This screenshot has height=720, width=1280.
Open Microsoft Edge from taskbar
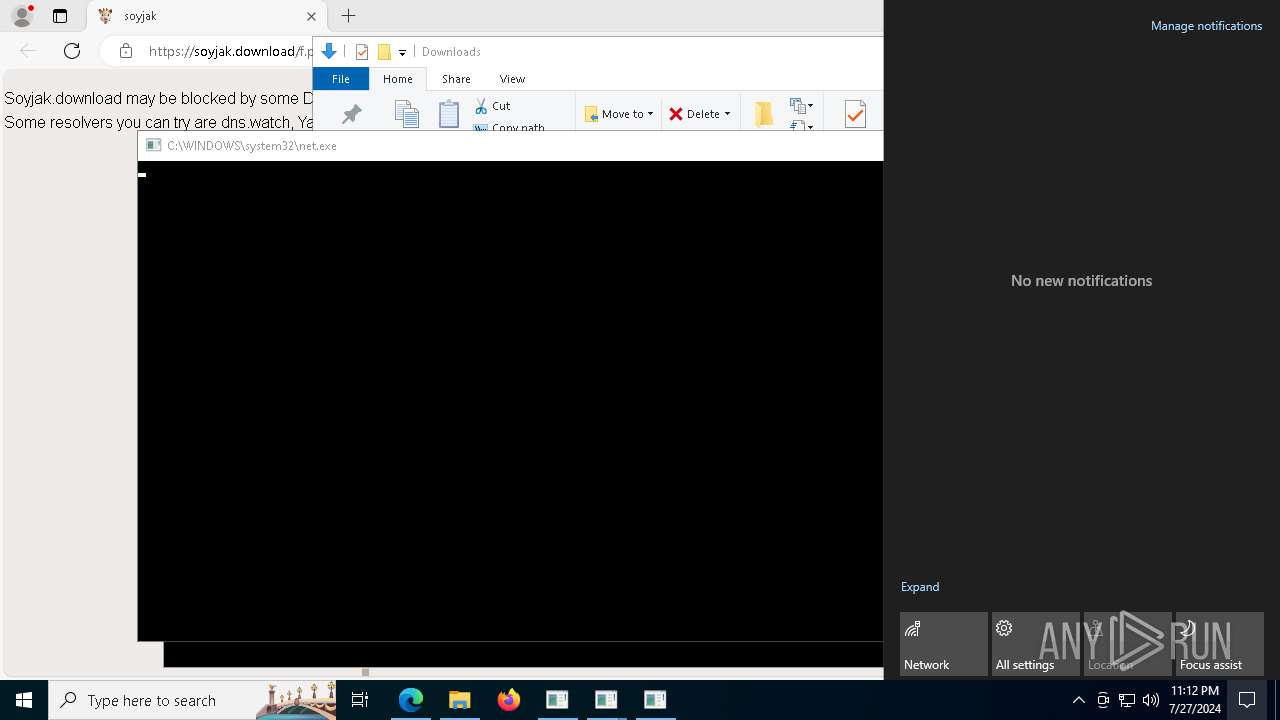[x=411, y=700]
